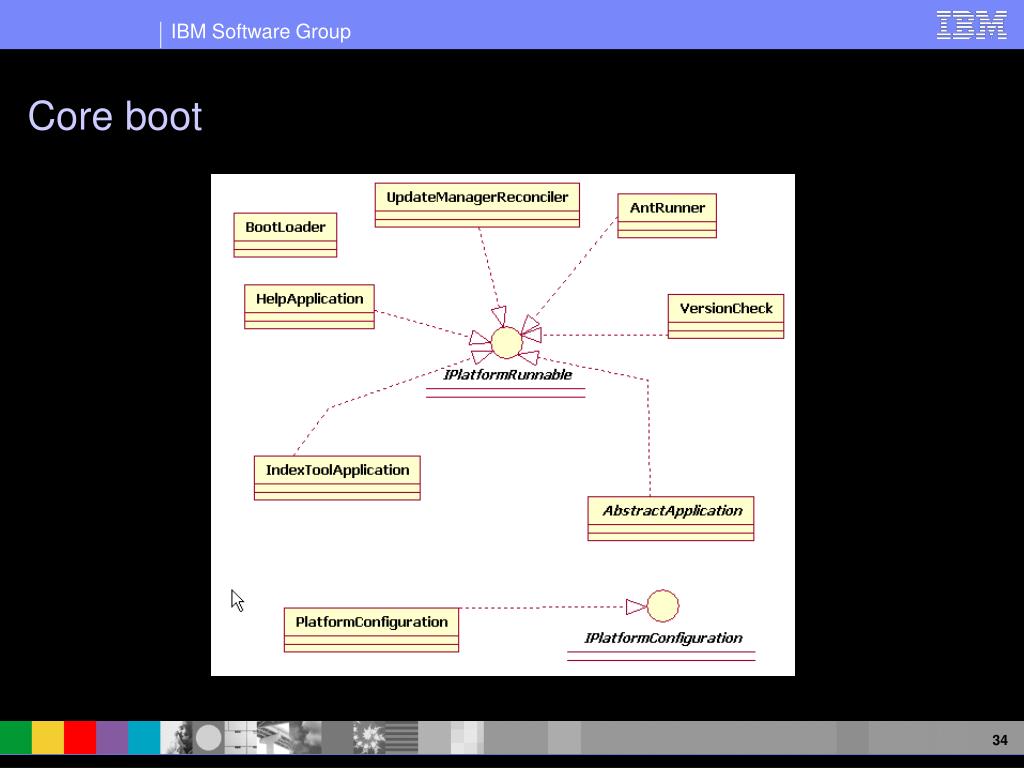Click the AbstractApplication class box
This screenshot has width=1024, height=768.
click(x=671, y=519)
